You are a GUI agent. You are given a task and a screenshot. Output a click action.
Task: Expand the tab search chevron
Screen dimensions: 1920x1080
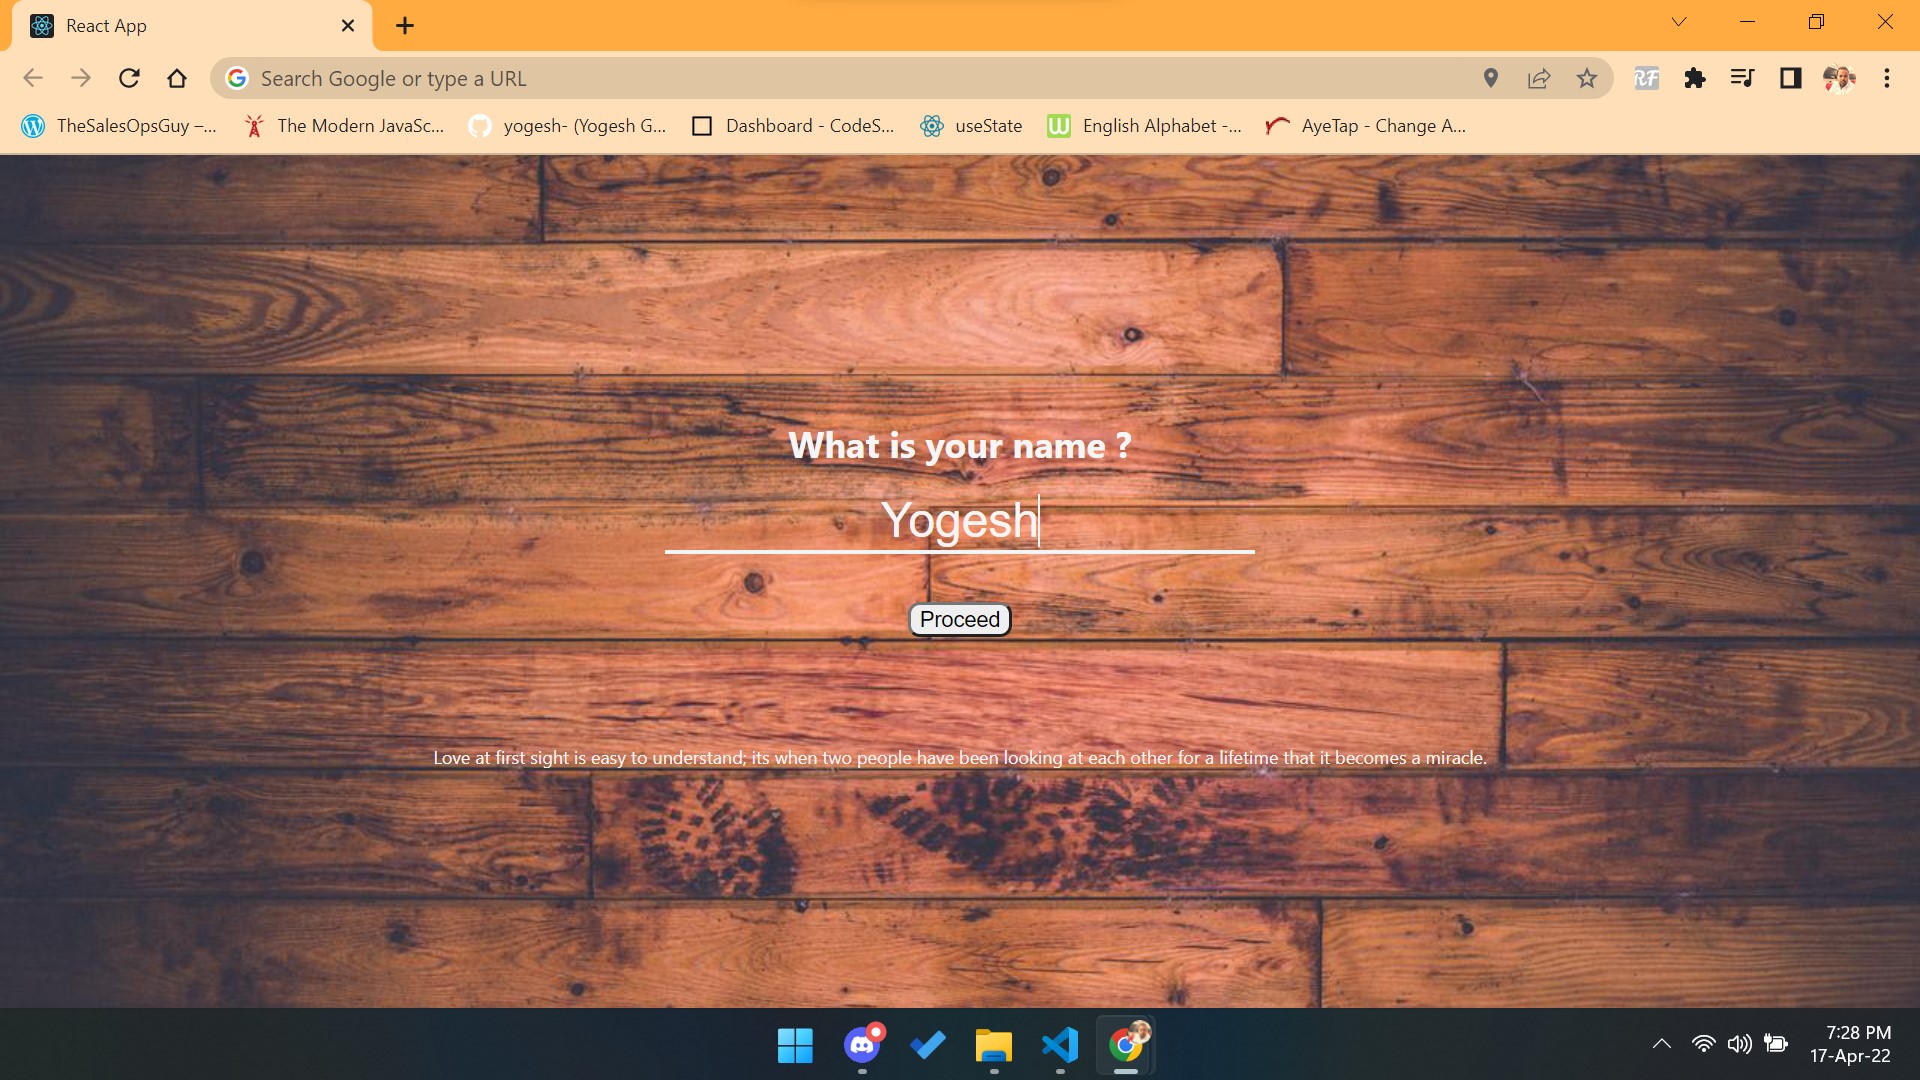click(x=1678, y=22)
